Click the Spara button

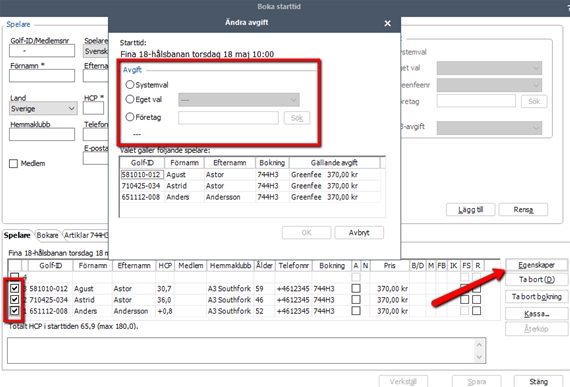coord(477,382)
